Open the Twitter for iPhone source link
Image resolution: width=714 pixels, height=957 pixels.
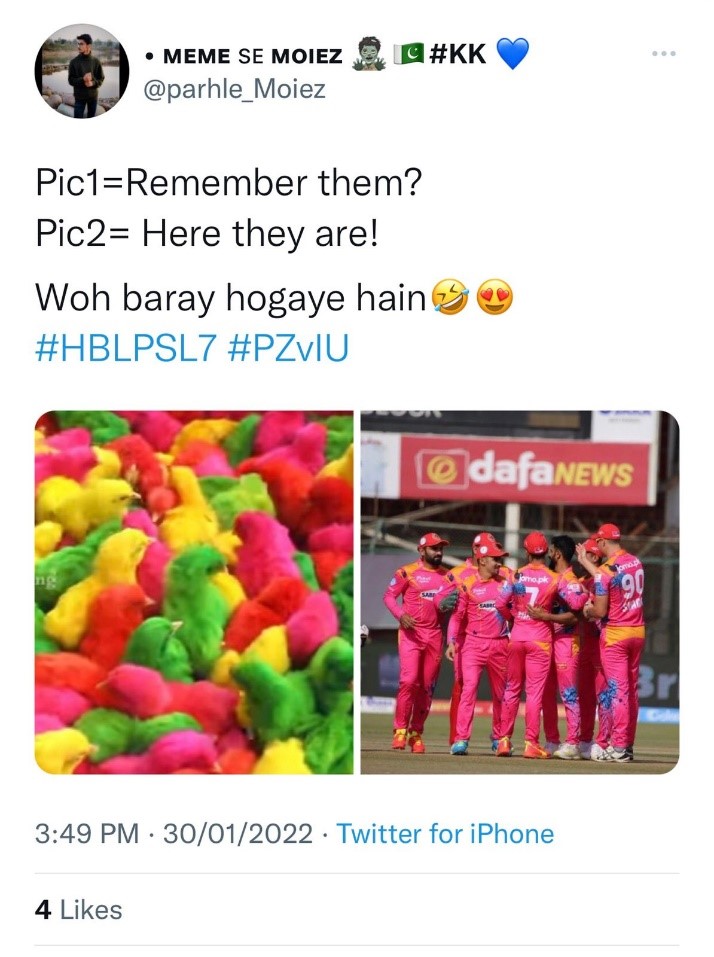pyautogui.click(x=445, y=833)
